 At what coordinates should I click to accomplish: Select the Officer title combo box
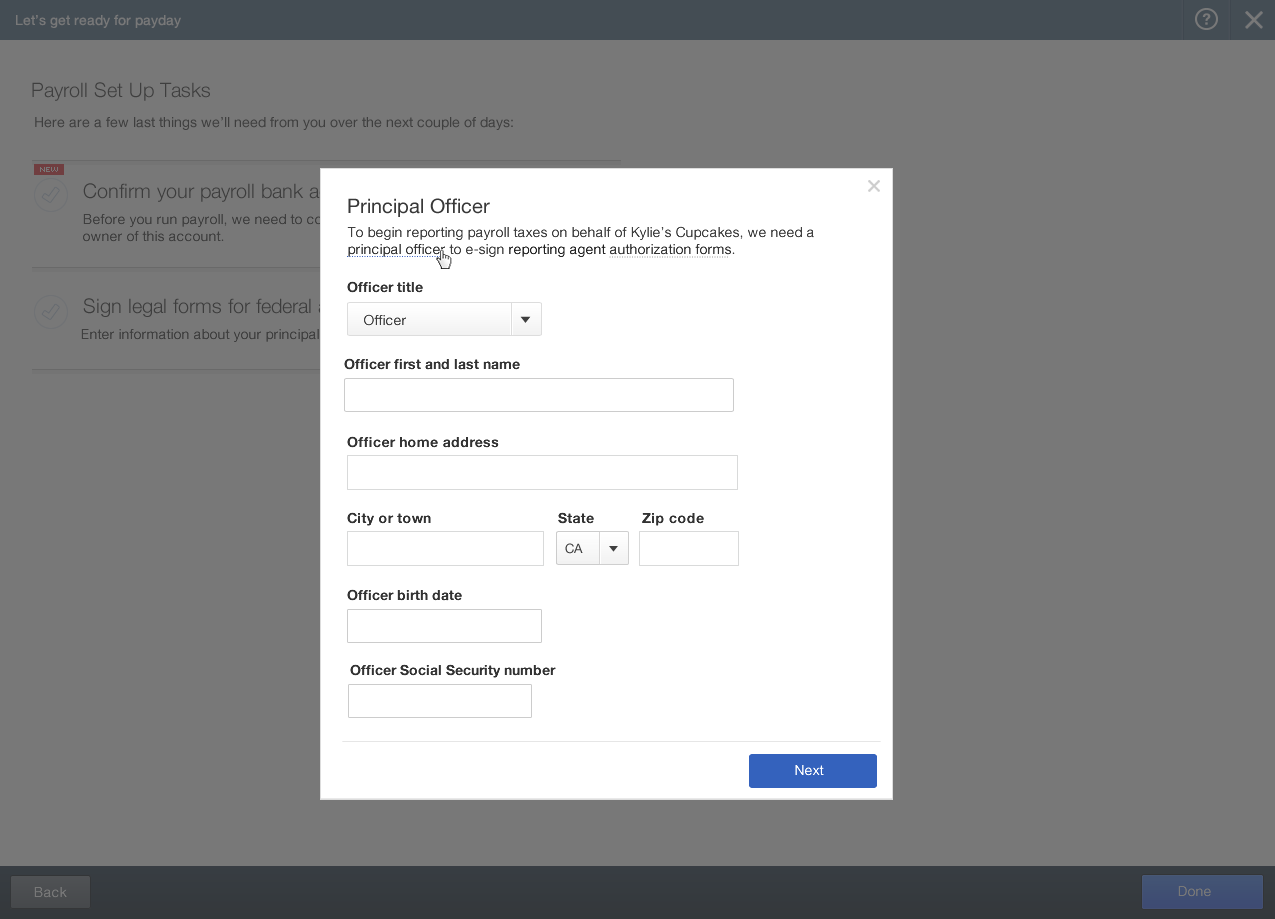click(444, 319)
